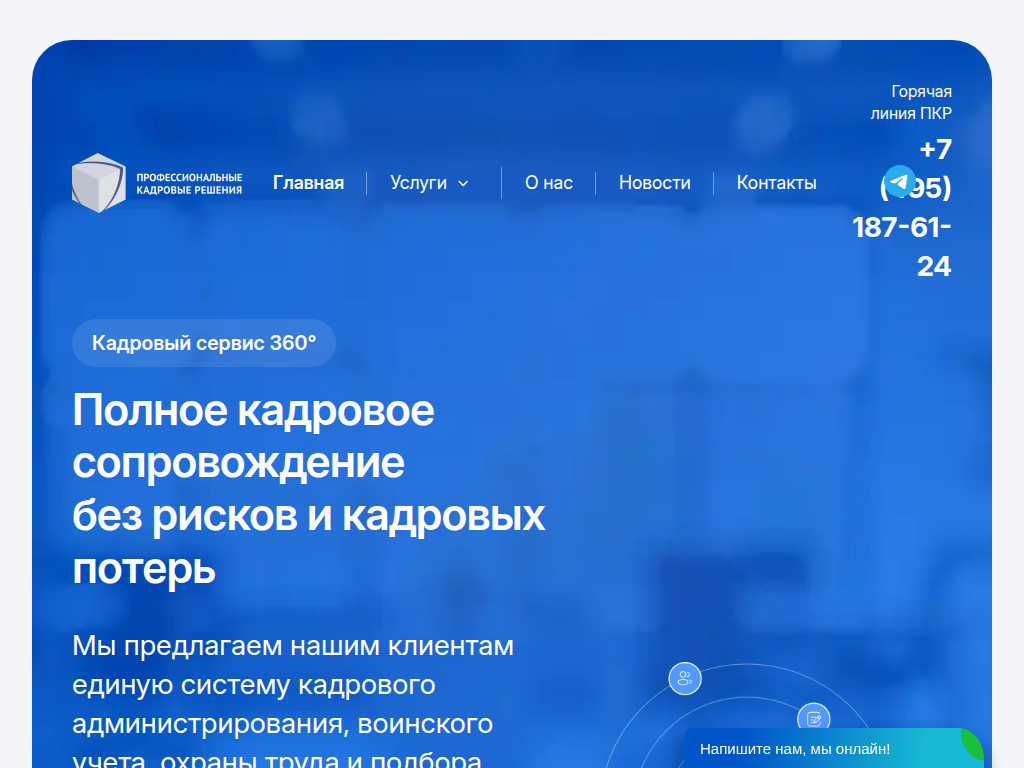This screenshot has height=768, width=1024.
Task: Click the people icon on the orbit
Action: (685, 679)
